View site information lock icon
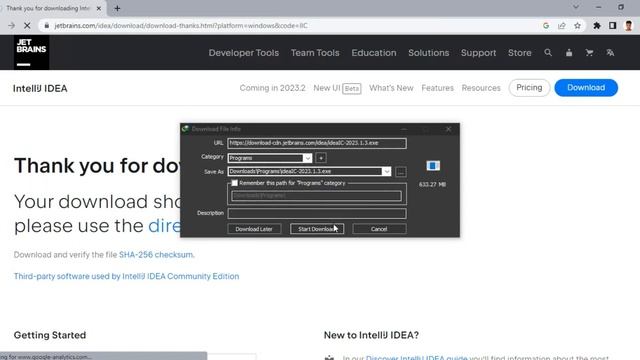 pos(47,26)
